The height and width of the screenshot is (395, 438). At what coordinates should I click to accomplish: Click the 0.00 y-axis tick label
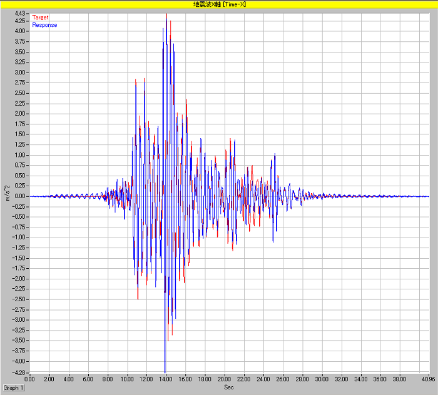click(20, 196)
